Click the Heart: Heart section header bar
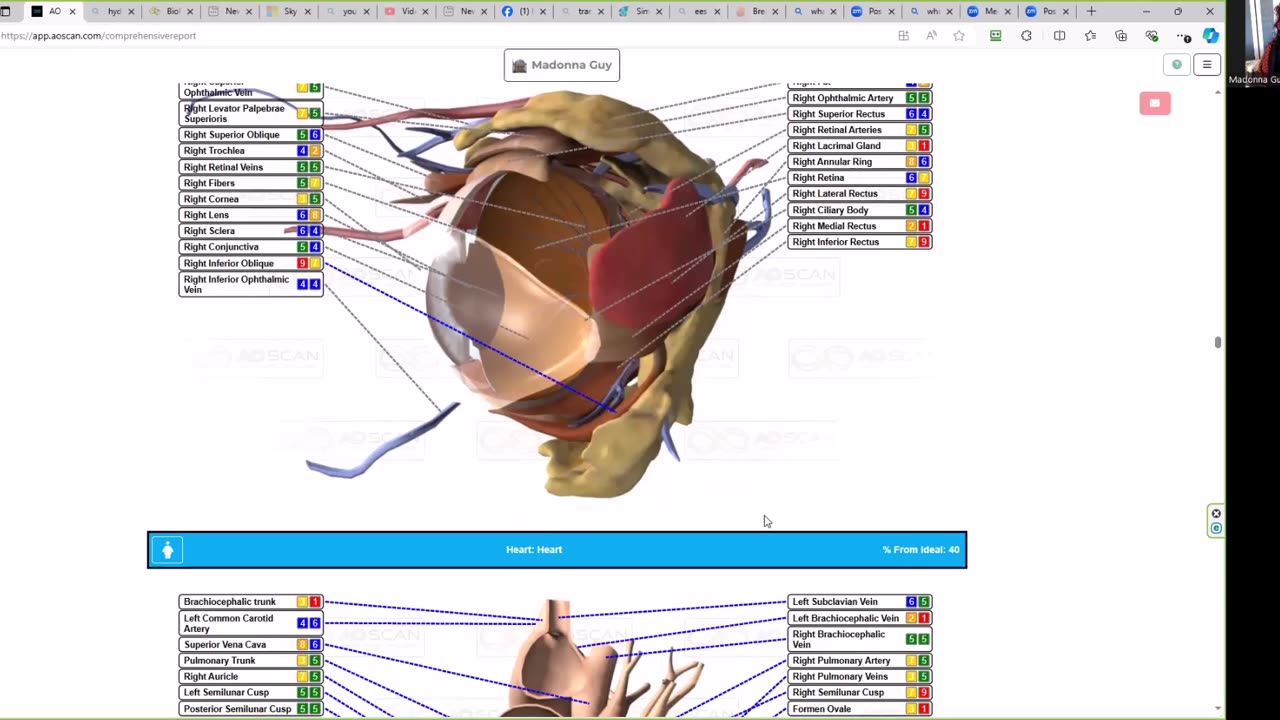This screenshot has height=720, width=1280. pyautogui.click(x=557, y=550)
